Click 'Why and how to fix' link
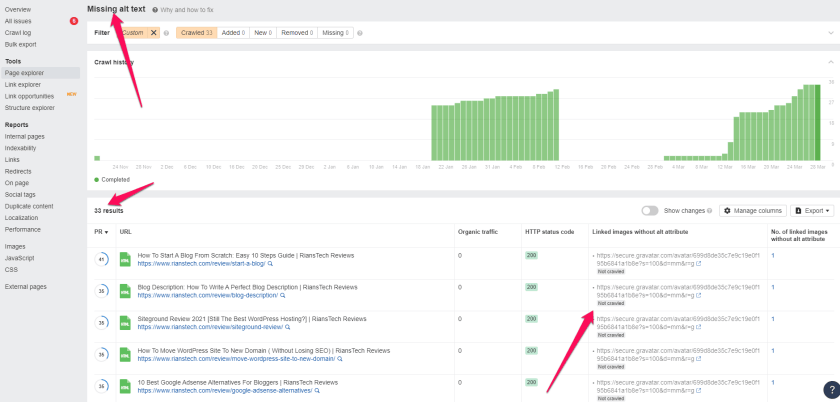Screen dimensions: 840x402 187,10
